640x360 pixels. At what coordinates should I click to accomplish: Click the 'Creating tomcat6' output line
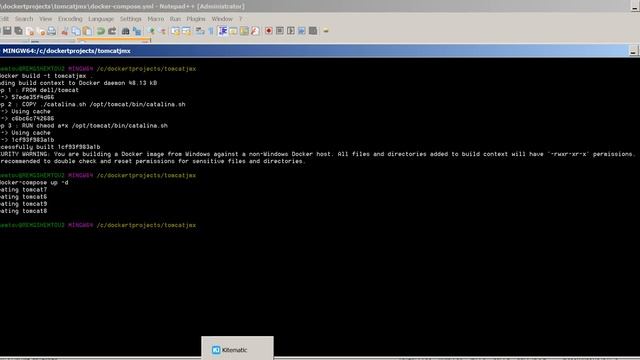[x=24, y=197]
